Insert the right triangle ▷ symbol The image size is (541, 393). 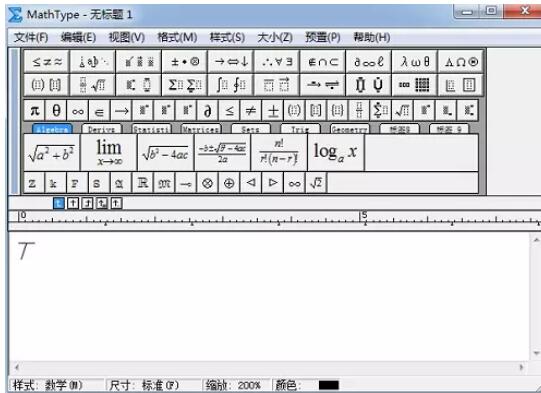[273, 183]
